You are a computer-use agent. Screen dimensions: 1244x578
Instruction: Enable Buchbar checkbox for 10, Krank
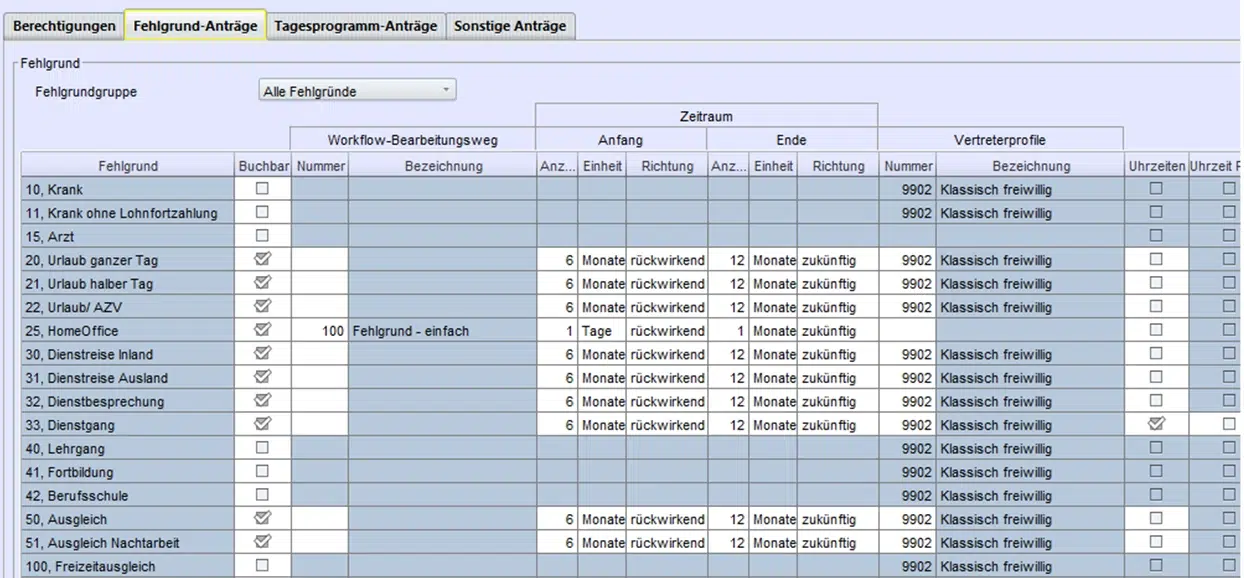[263, 189]
